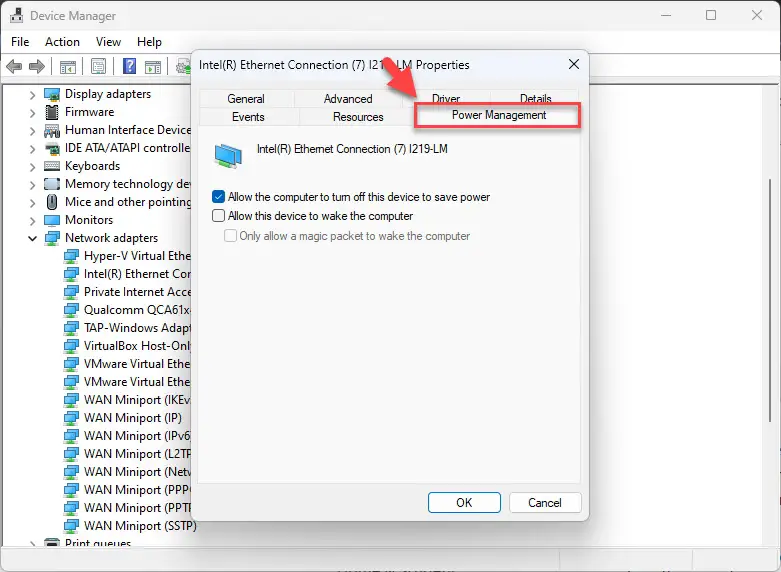This screenshot has height=572, width=781.
Task: Click the blue Help question mark toolbar icon
Action: (x=130, y=66)
